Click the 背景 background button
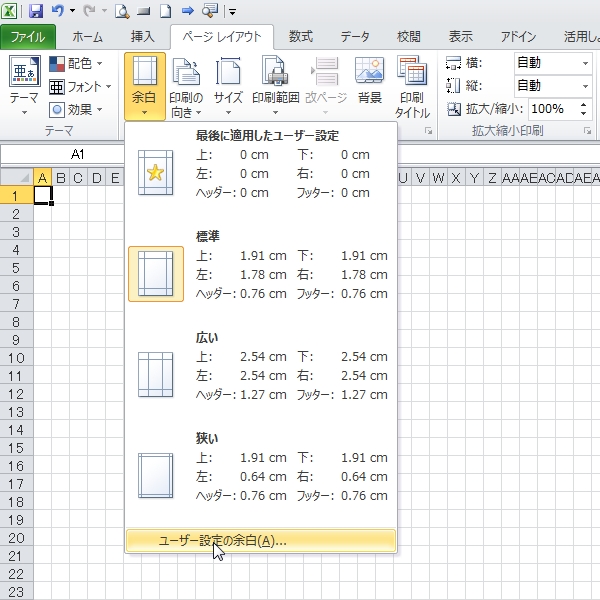 370,82
